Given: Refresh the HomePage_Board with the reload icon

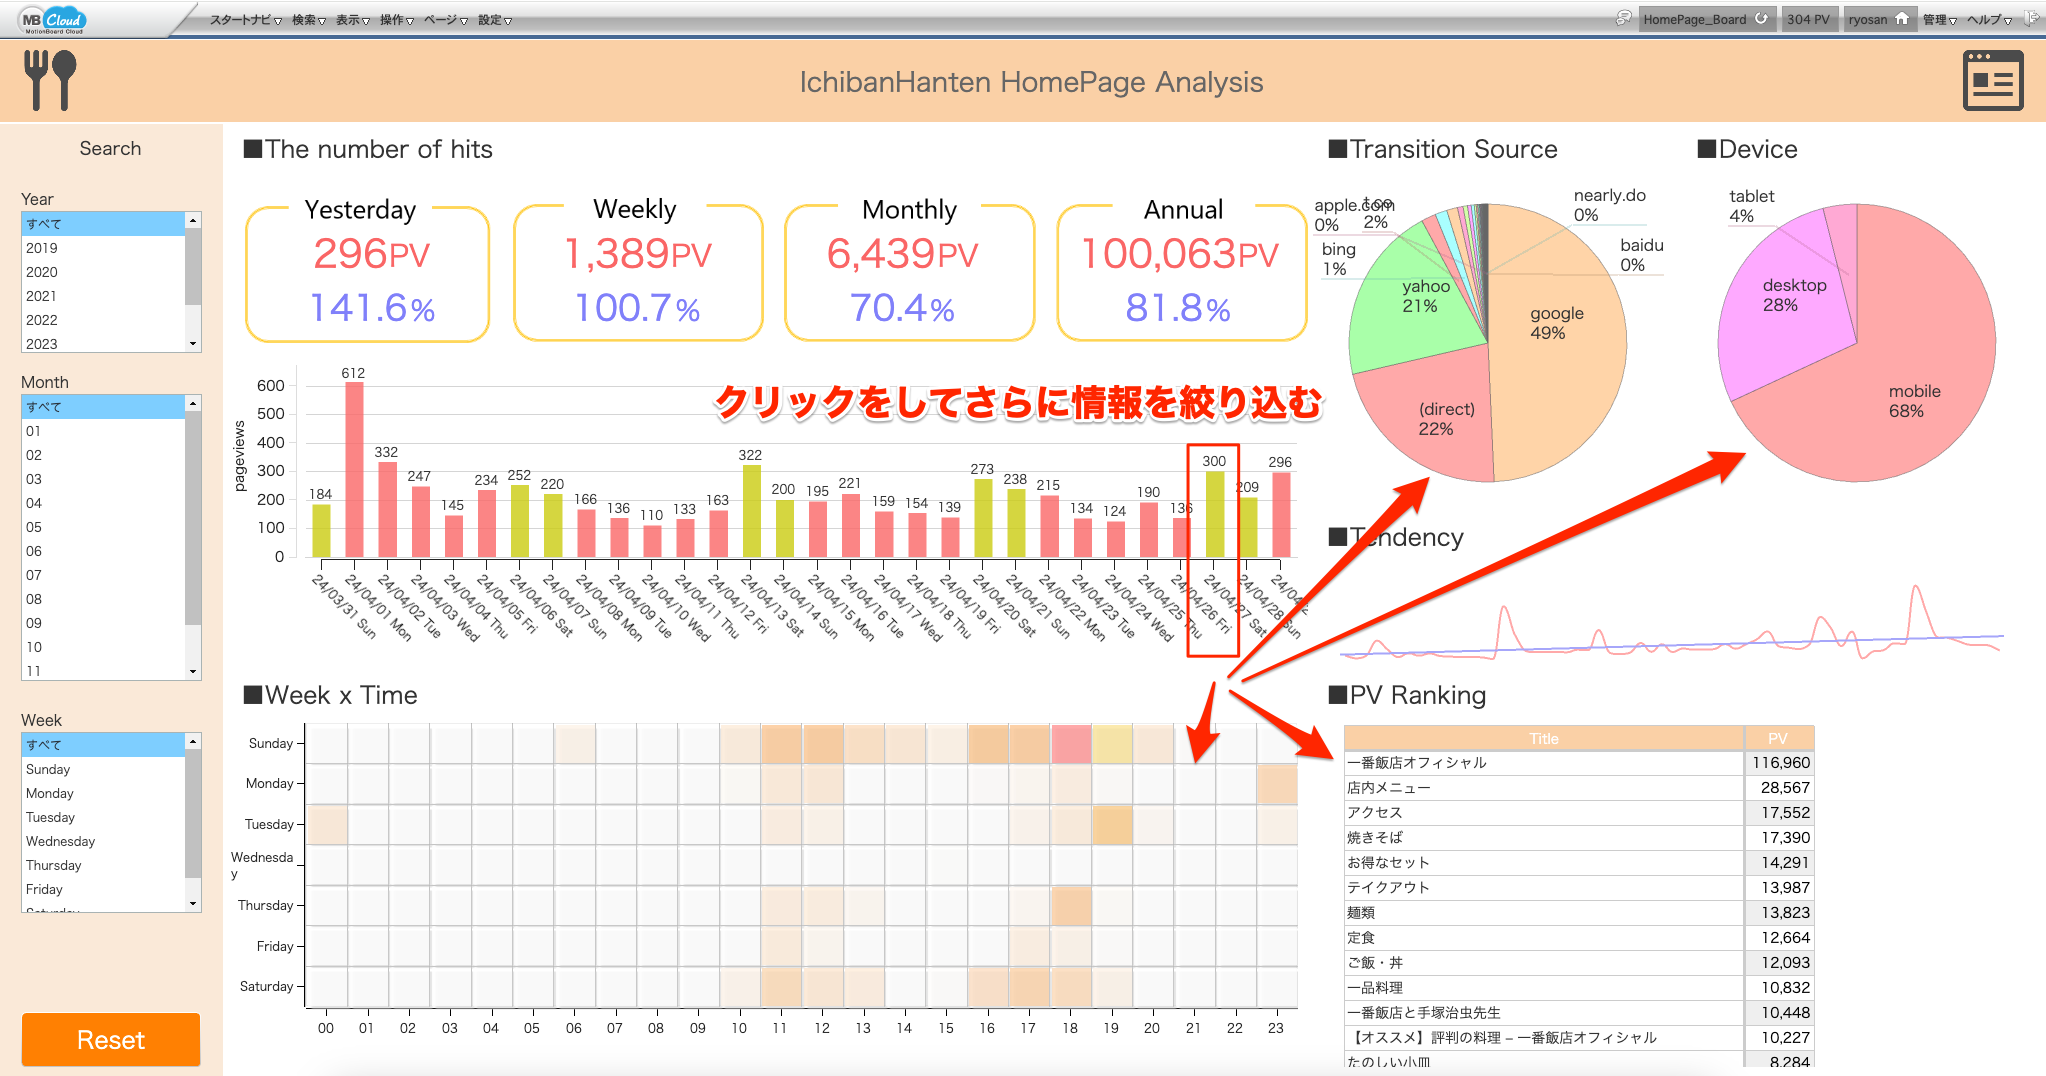Looking at the screenshot, I should 1761,18.
